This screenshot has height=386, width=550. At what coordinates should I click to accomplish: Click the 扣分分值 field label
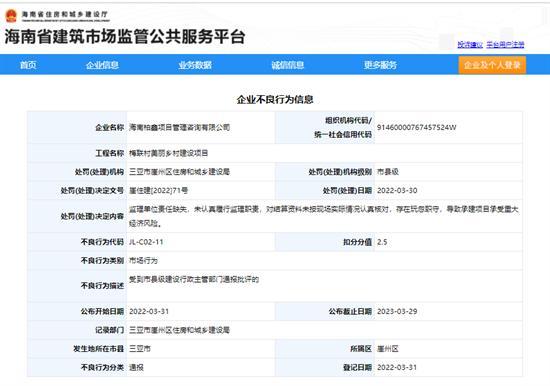tap(357, 242)
